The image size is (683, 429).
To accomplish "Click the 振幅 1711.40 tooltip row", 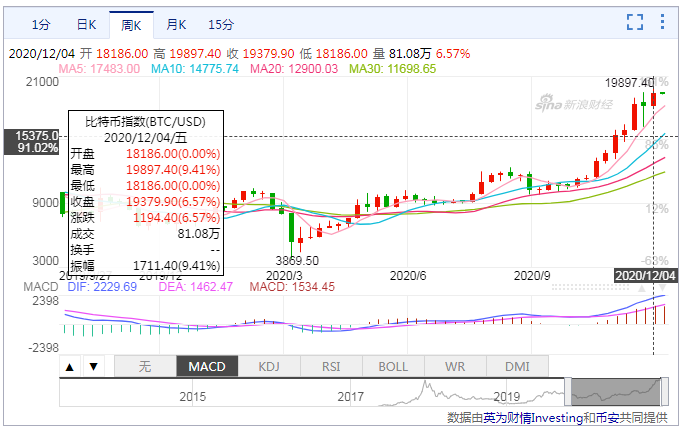I will pos(145,266).
